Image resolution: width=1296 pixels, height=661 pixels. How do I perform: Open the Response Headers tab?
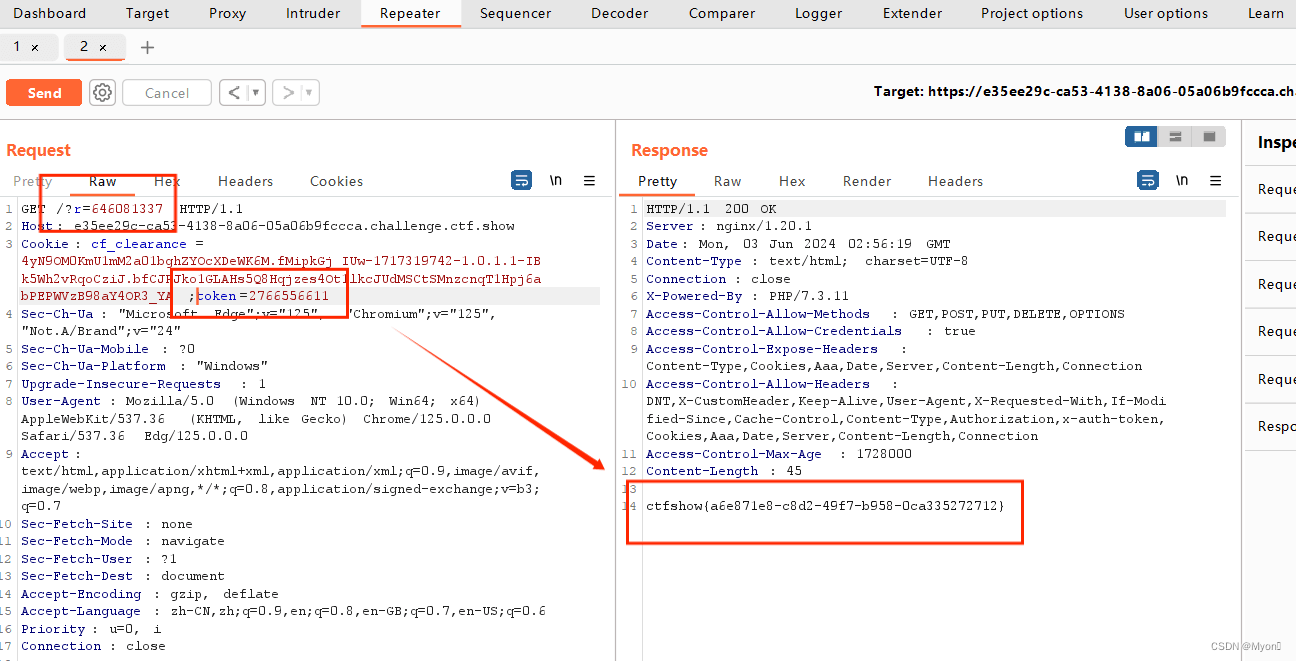coord(955,181)
